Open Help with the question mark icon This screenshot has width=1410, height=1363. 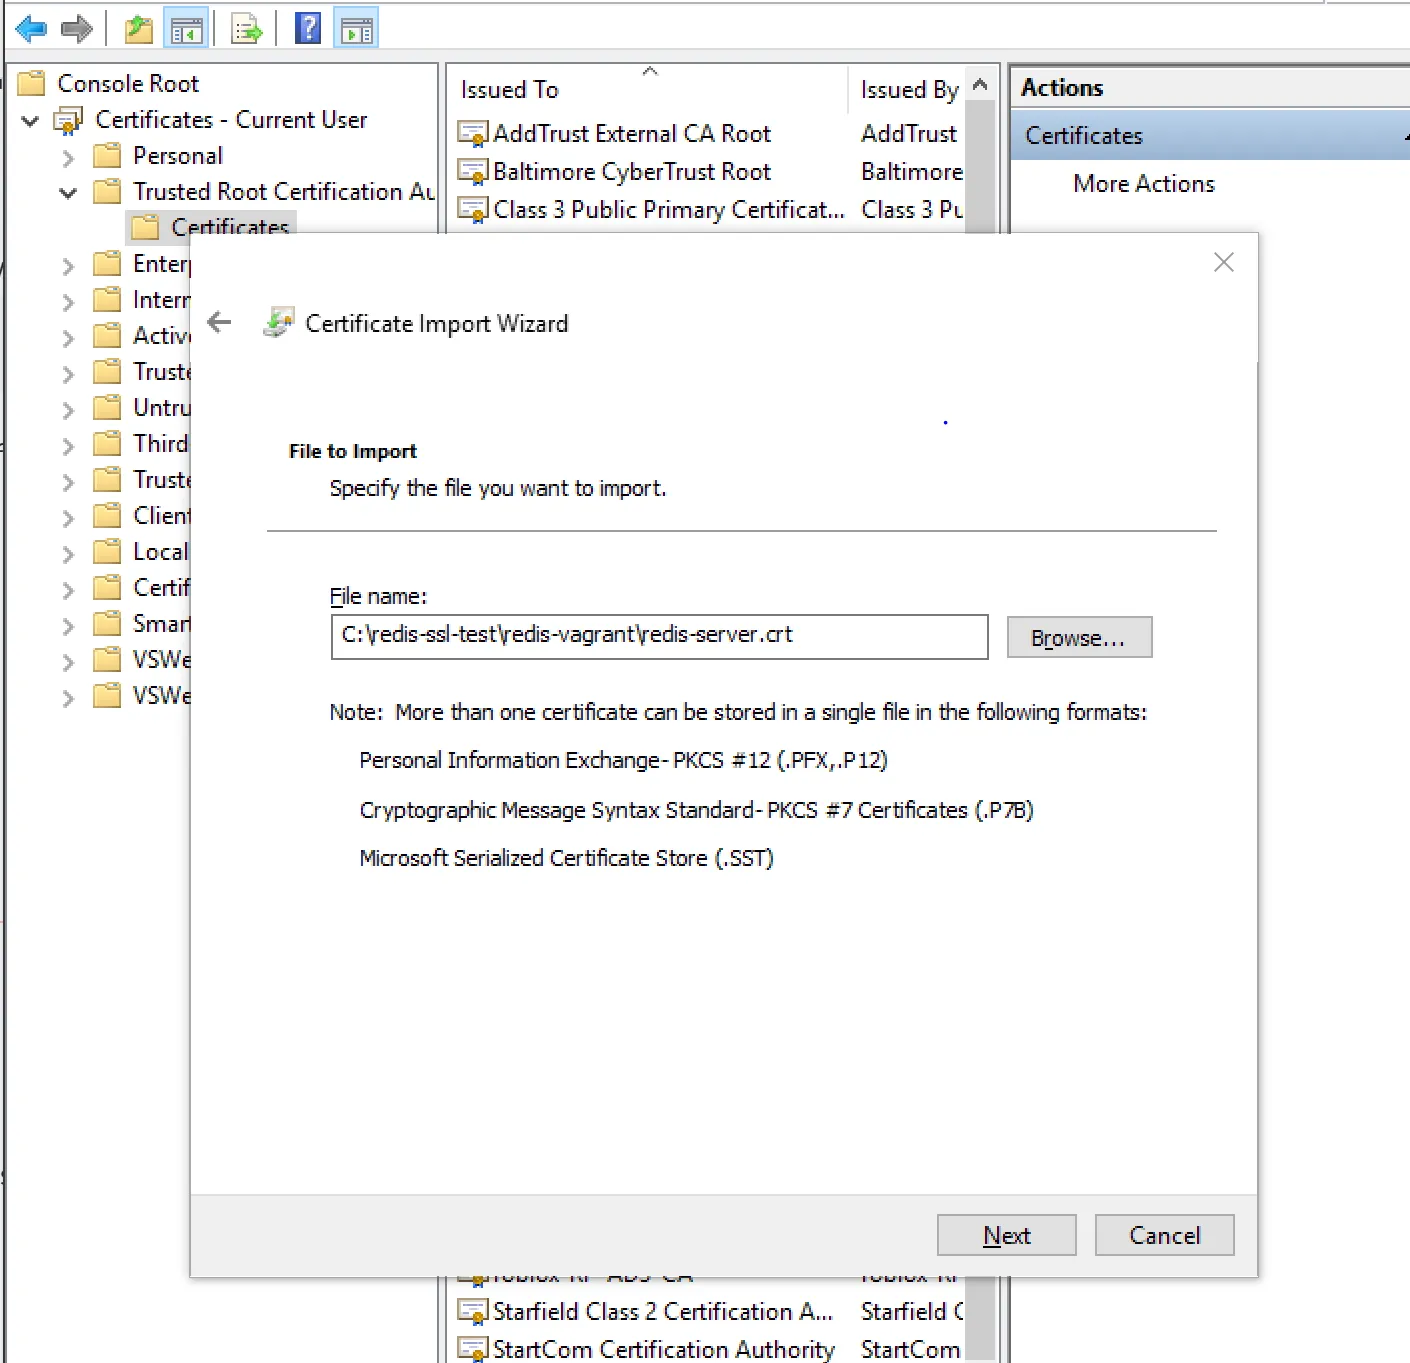pyautogui.click(x=308, y=29)
